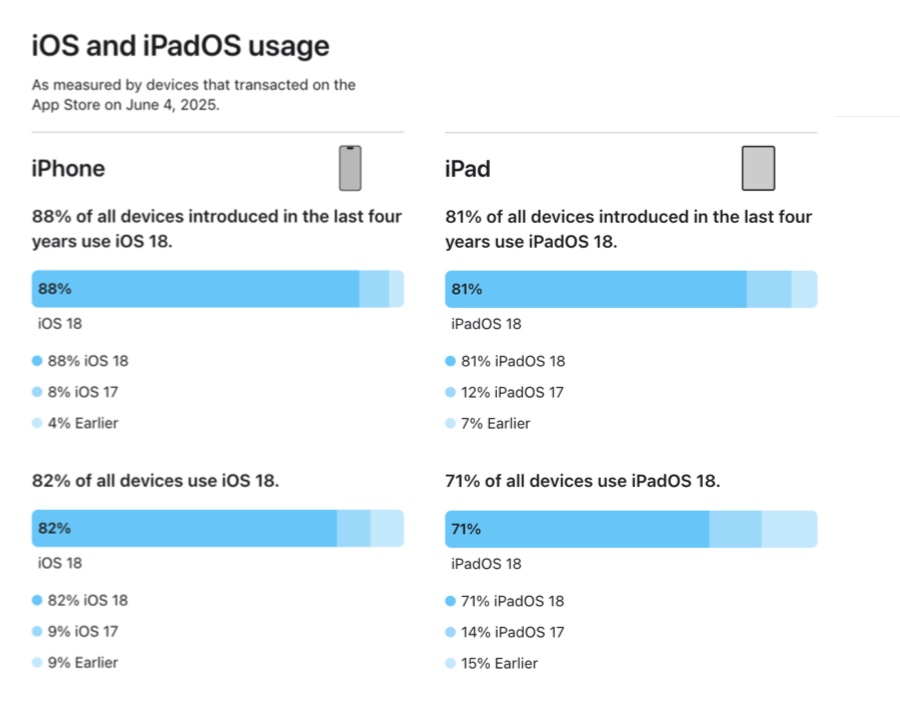Click the 81% iPadOS 18 legend dot
The width and height of the screenshot is (900, 709).
pyautogui.click(x=450, y=361)
